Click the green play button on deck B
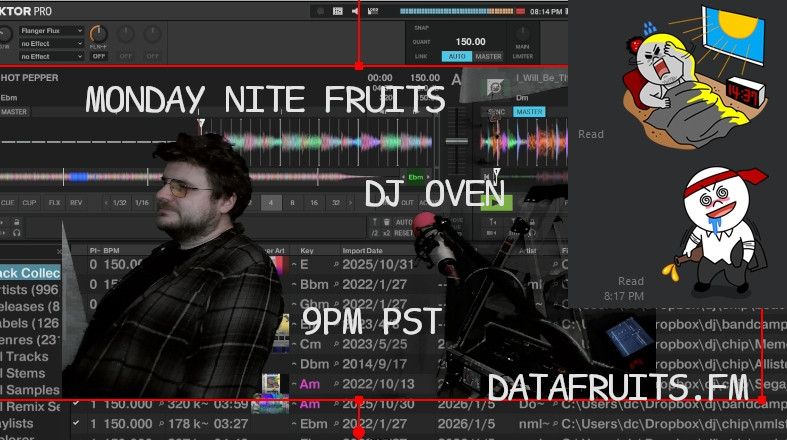This screenshot has width=787, height=440. (496, 203)
